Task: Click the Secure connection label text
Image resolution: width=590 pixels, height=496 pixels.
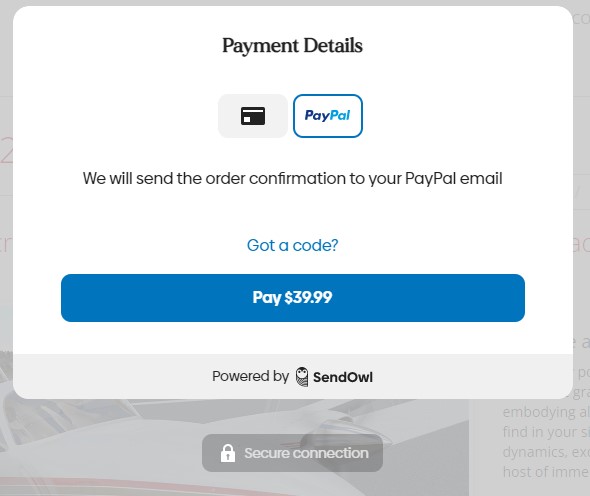Action: click(306, 453)
